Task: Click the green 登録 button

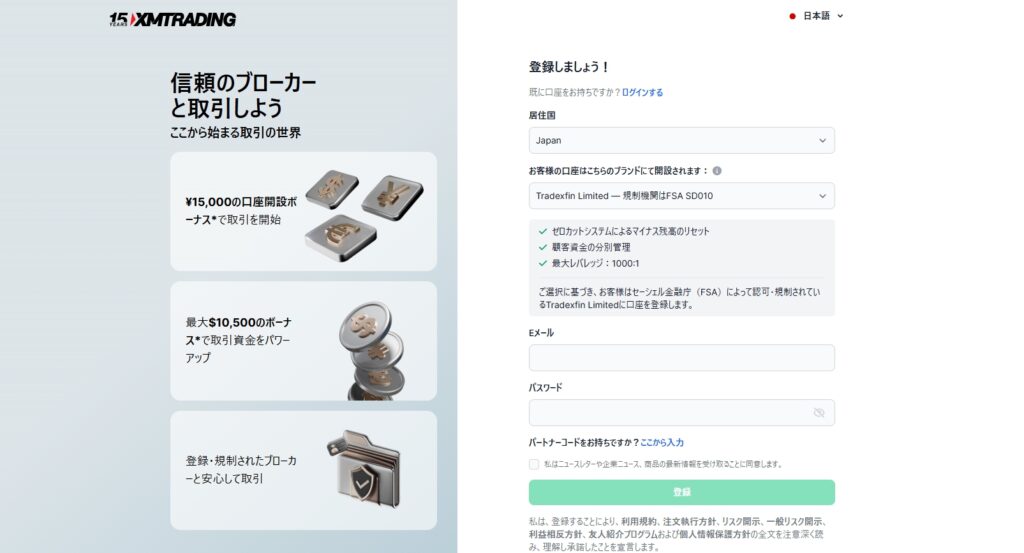Action: pyautogui.click(x=681, y=492)
